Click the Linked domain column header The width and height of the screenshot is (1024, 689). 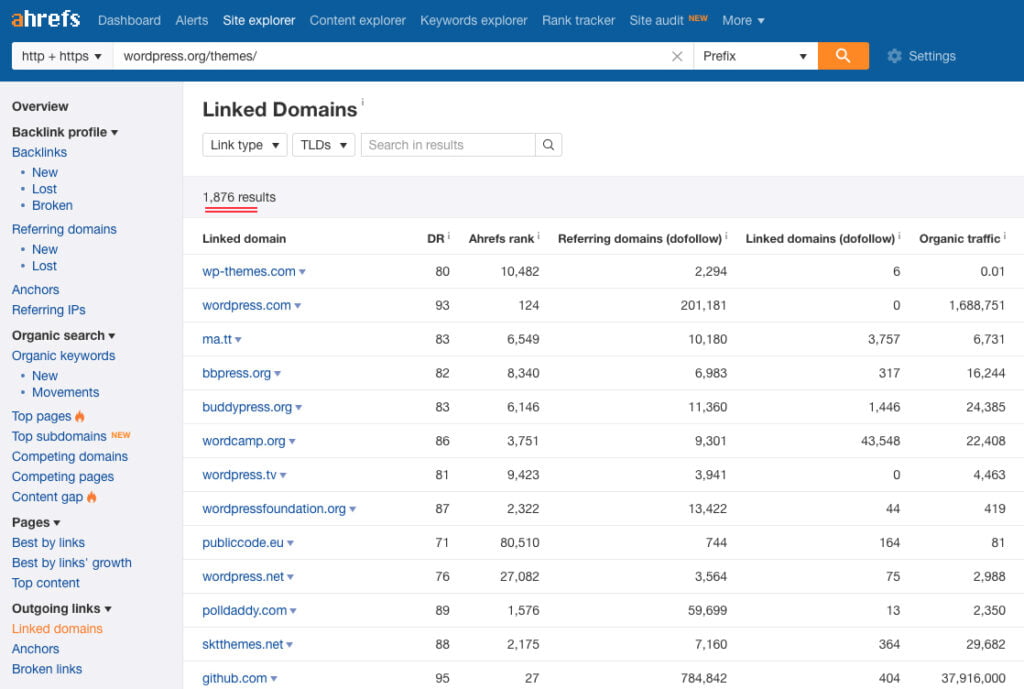[x=244, y=239]
